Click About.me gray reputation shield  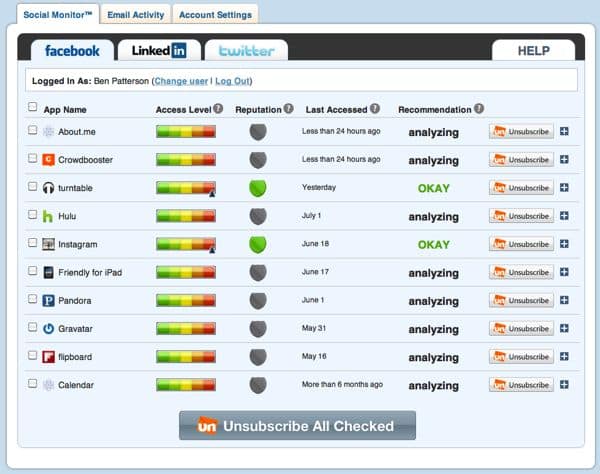click(258, 132)
